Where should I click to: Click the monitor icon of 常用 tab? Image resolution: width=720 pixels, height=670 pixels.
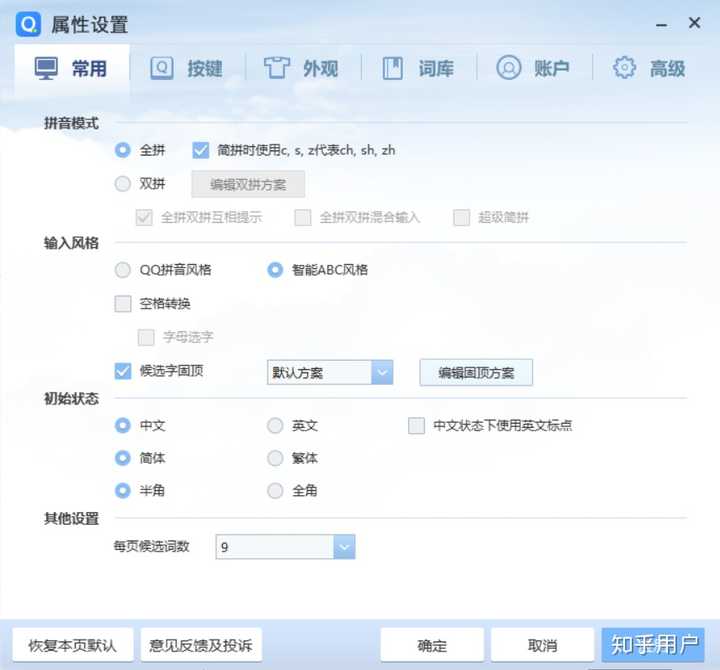(46, 68)
